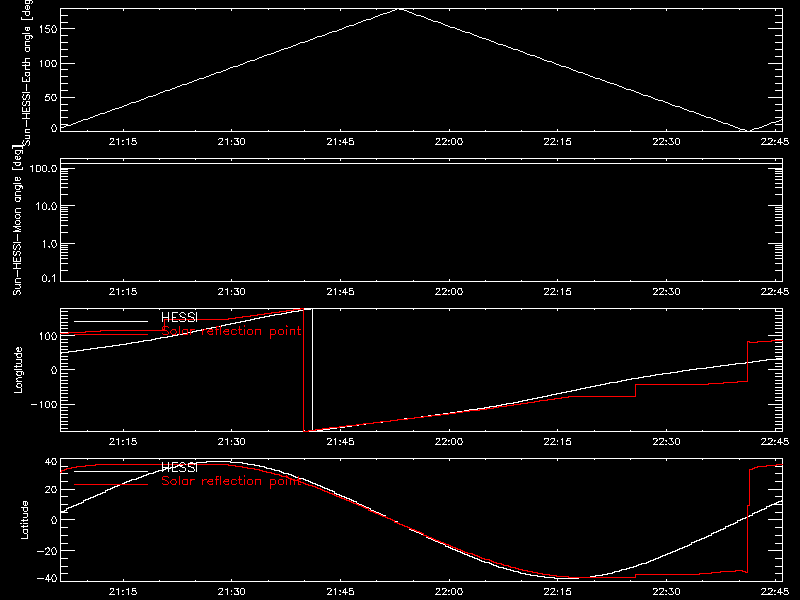Click 0.1 tick on Moon angle axis
The width and height of the screenshot is (800, 600).
point(49,278)
